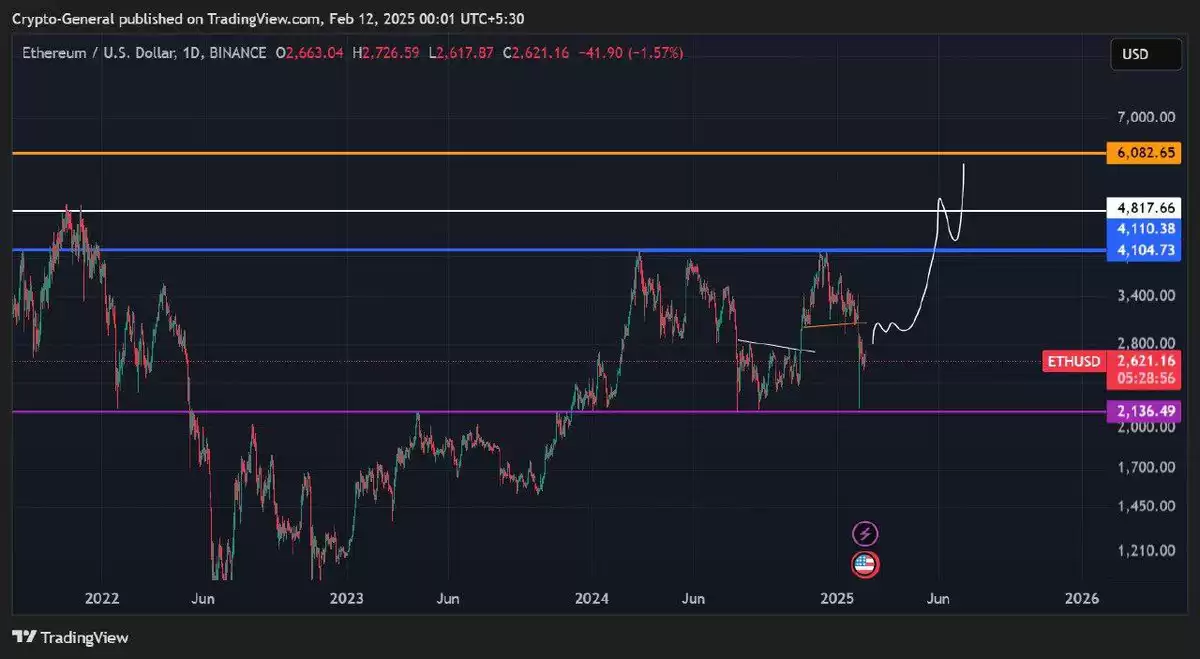Click the 2024 time axis label
This screenshot has width=1200, height=659.
[x=591, y=598]
